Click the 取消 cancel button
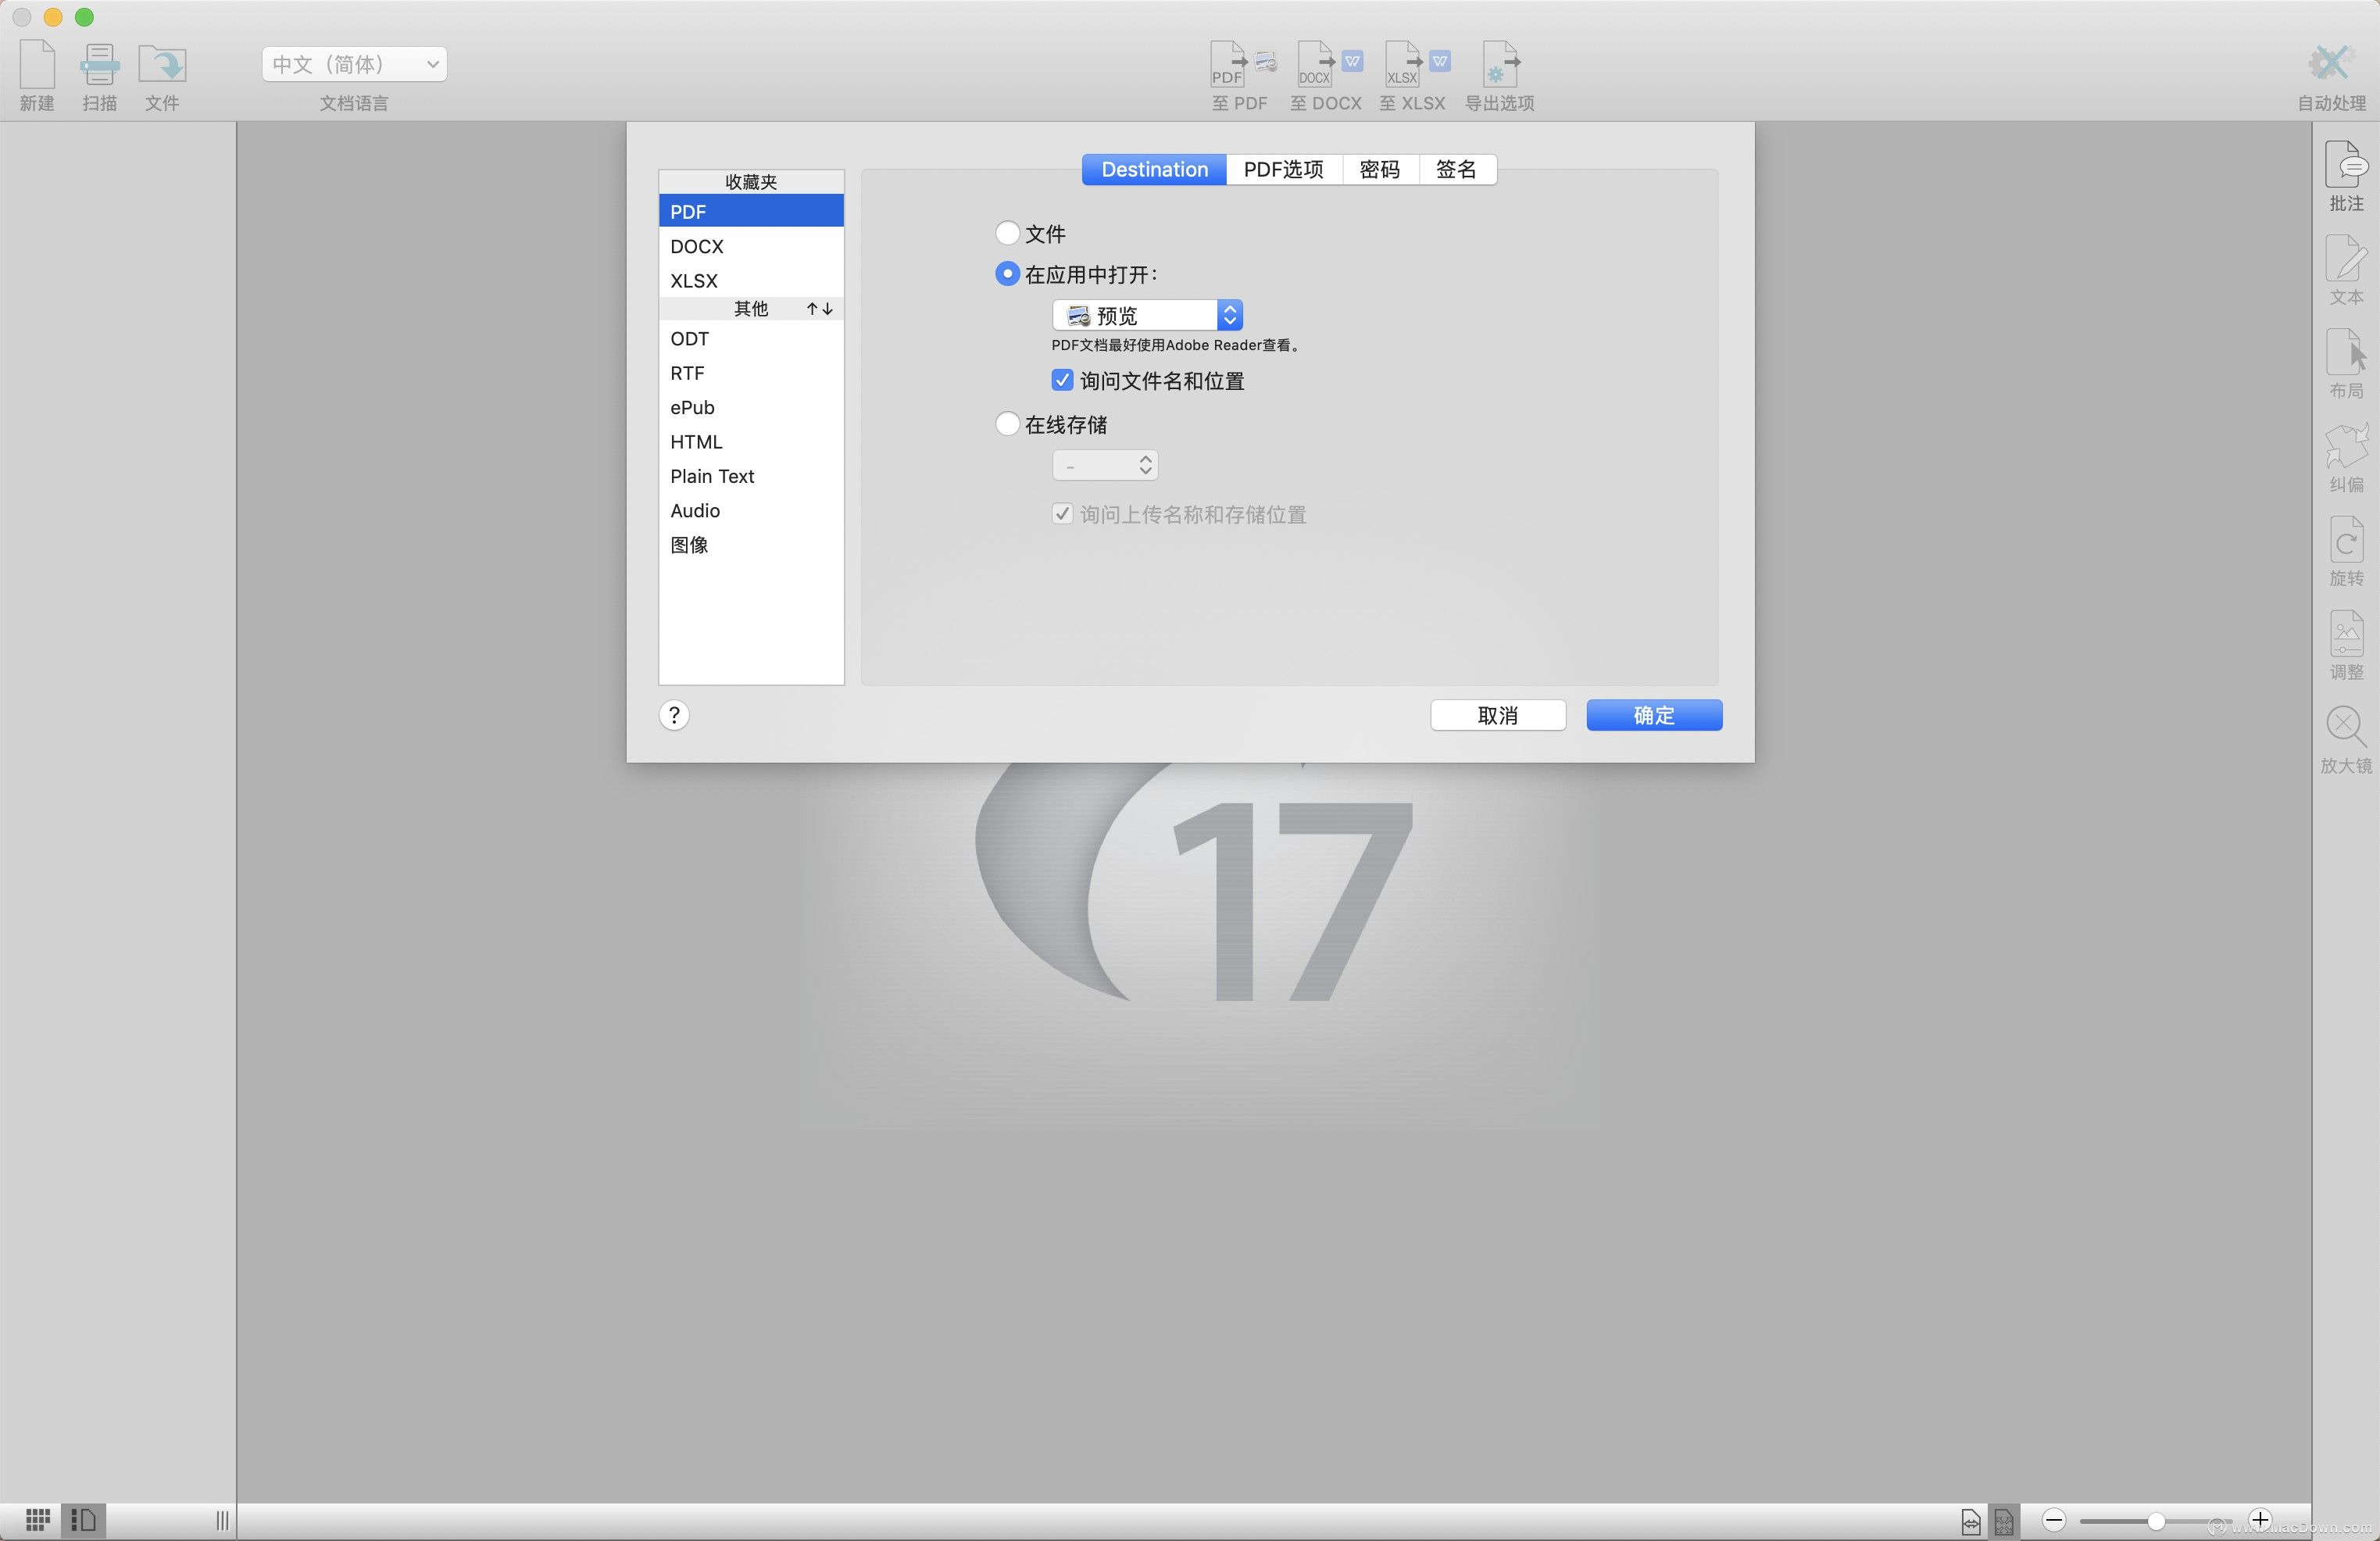Viewport: 2380px width, 1541px height. [x=1497, y=715]
